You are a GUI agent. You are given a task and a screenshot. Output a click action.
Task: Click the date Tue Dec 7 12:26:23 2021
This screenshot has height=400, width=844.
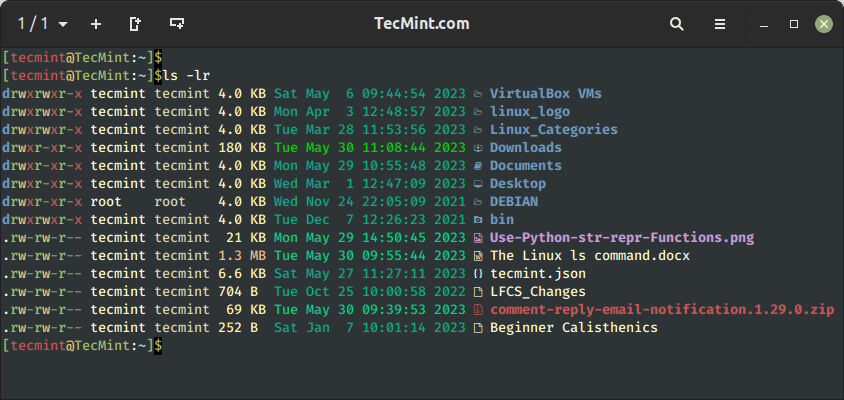(370, 220)
